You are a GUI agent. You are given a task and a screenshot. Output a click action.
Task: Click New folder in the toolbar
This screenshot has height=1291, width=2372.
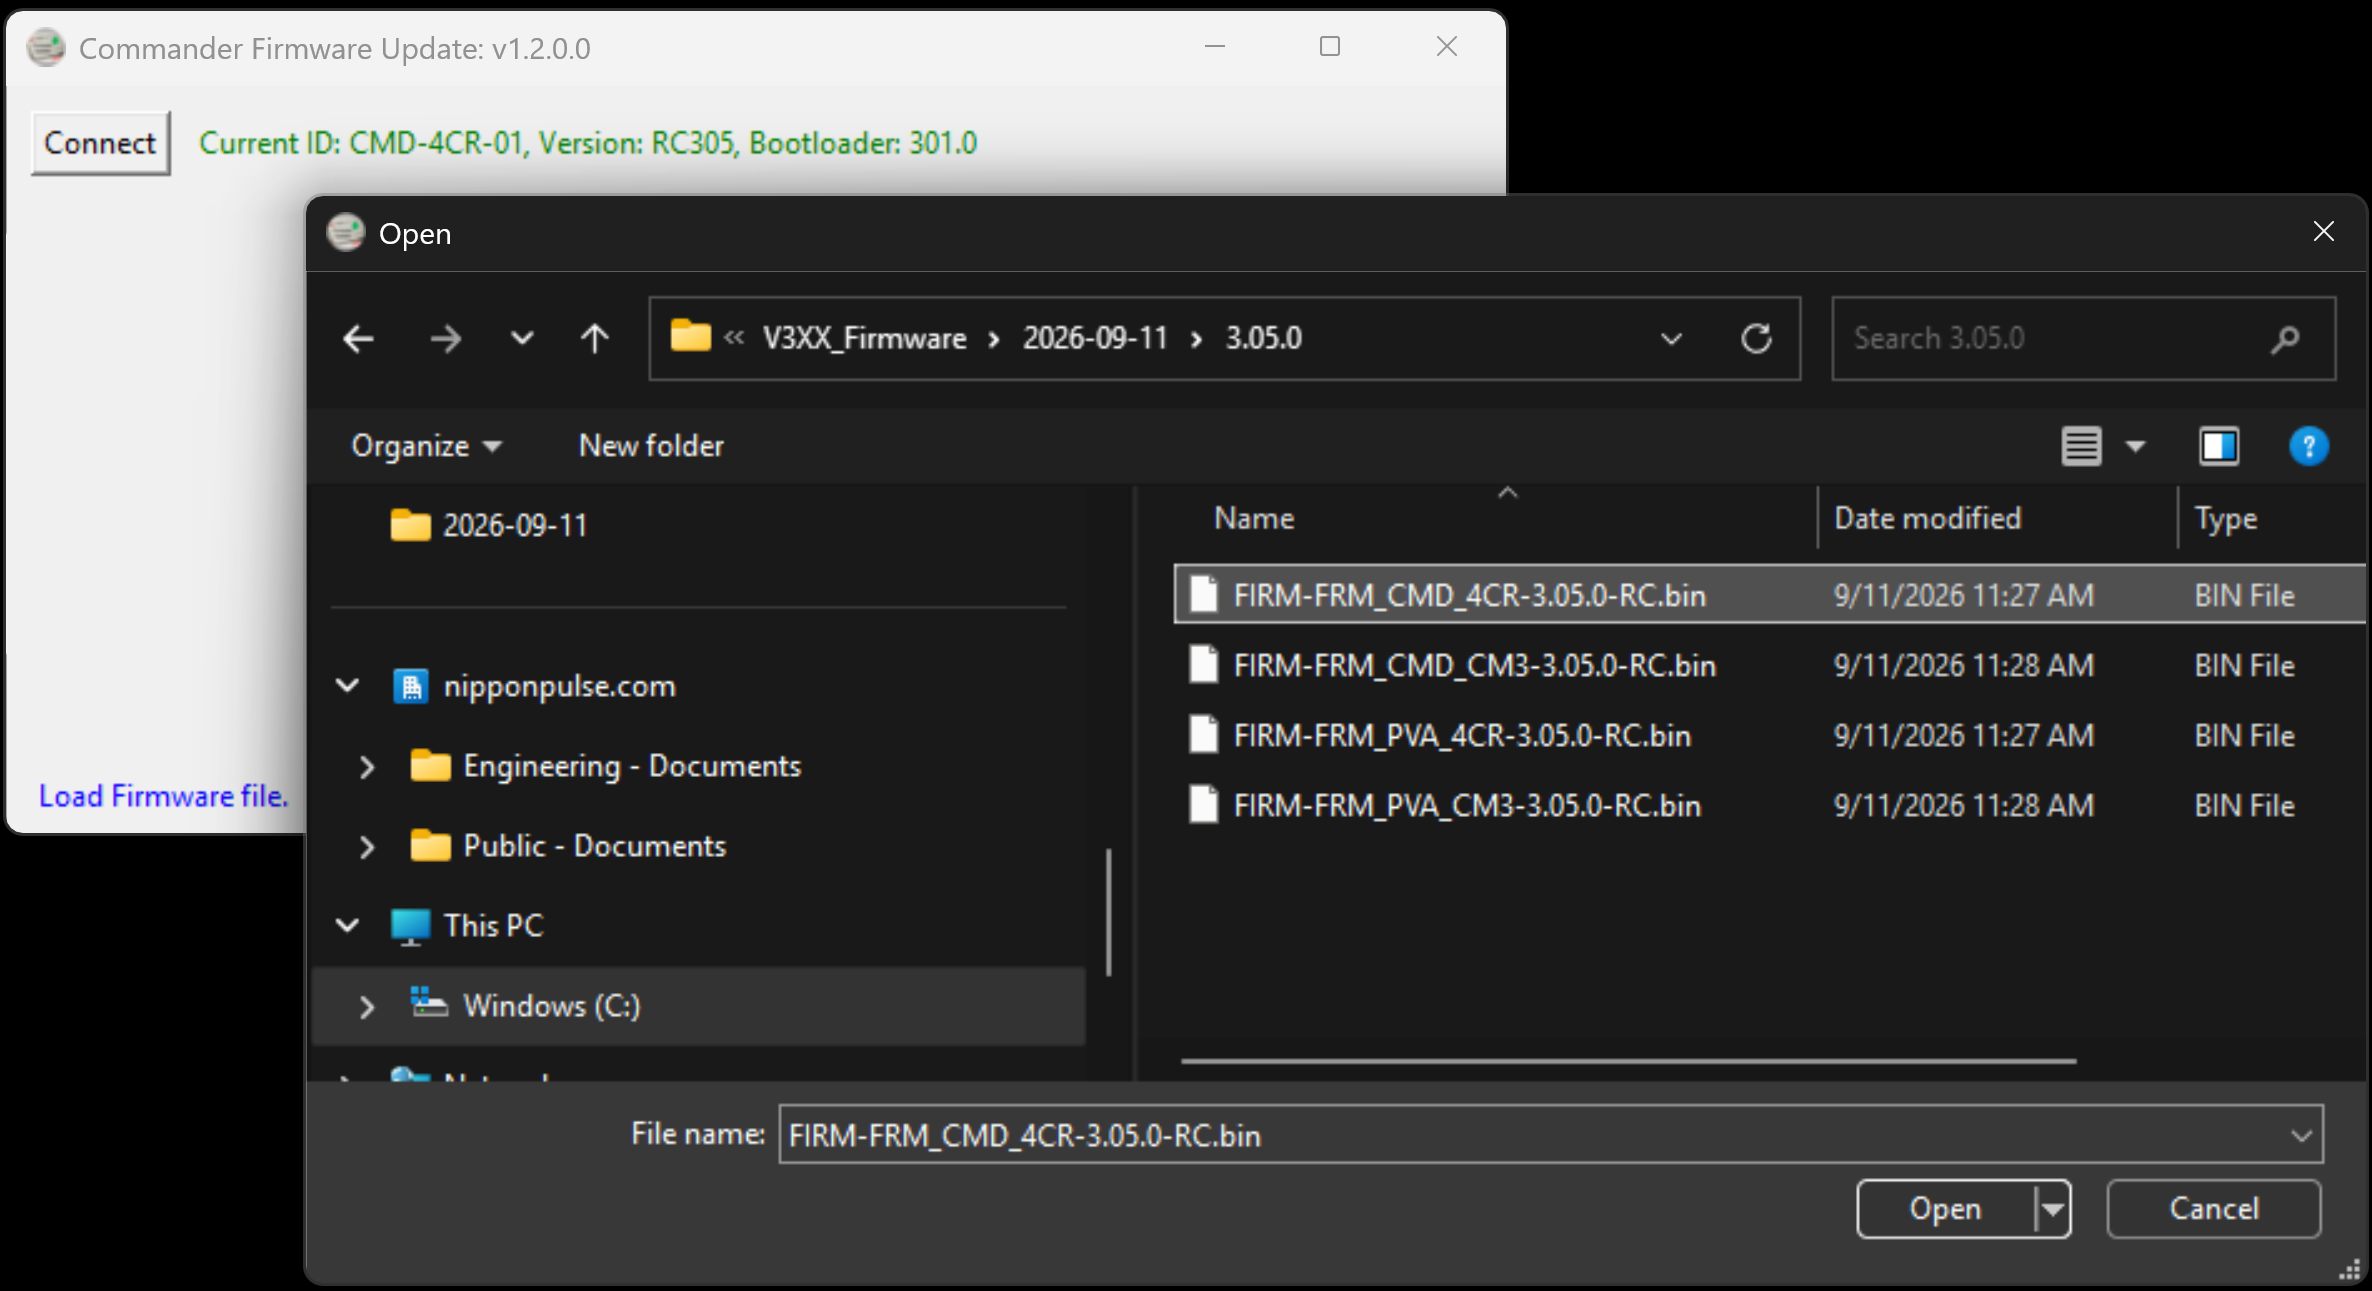651,446
